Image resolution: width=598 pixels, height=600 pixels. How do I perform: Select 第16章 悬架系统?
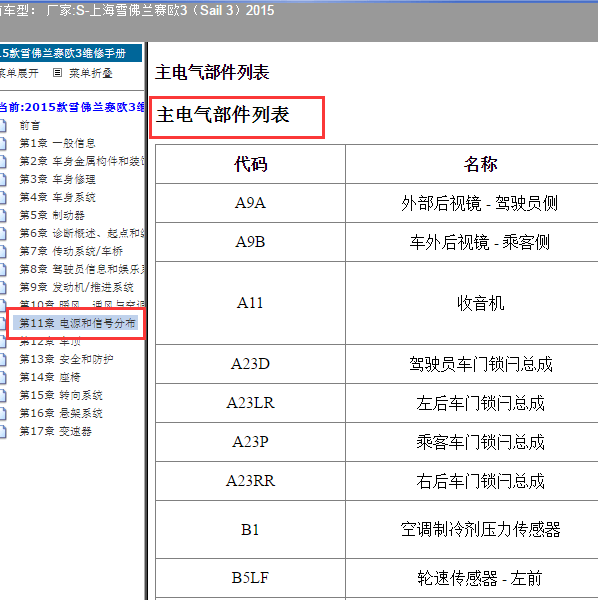pos(61,413)
